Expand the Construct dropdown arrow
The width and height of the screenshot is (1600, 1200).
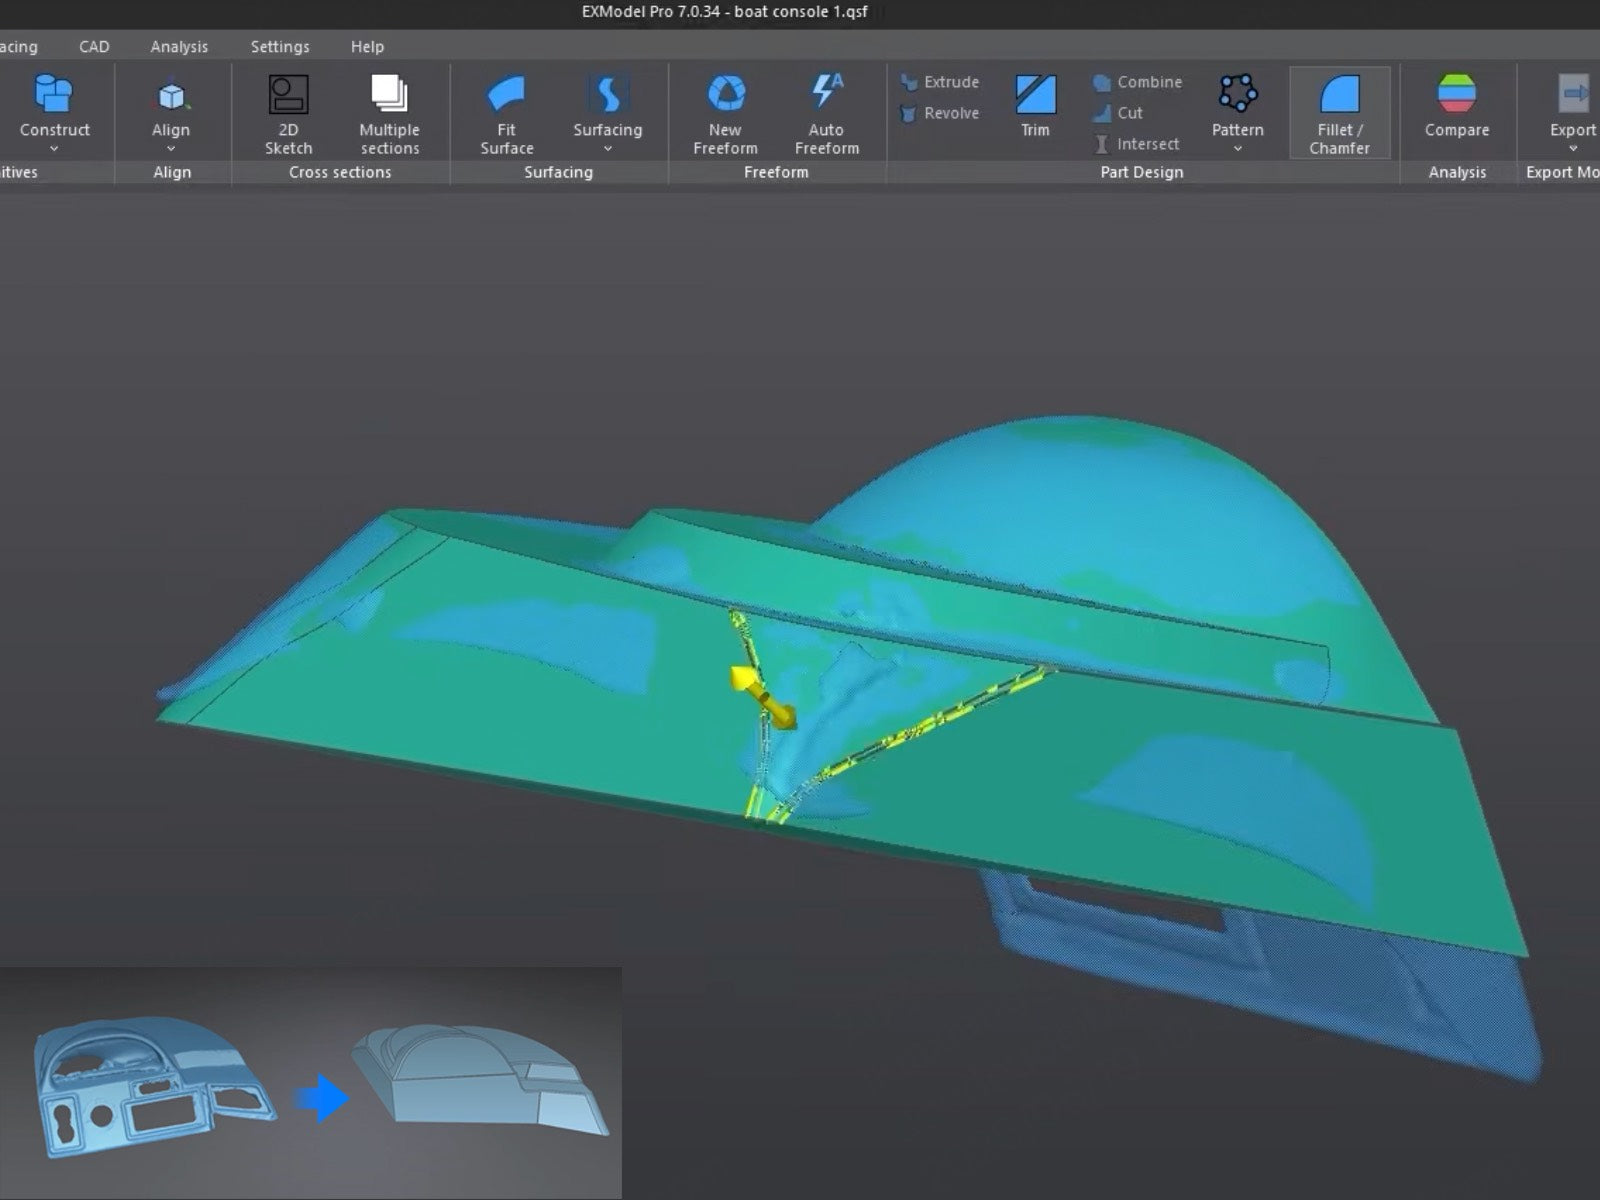pos(54,149)
